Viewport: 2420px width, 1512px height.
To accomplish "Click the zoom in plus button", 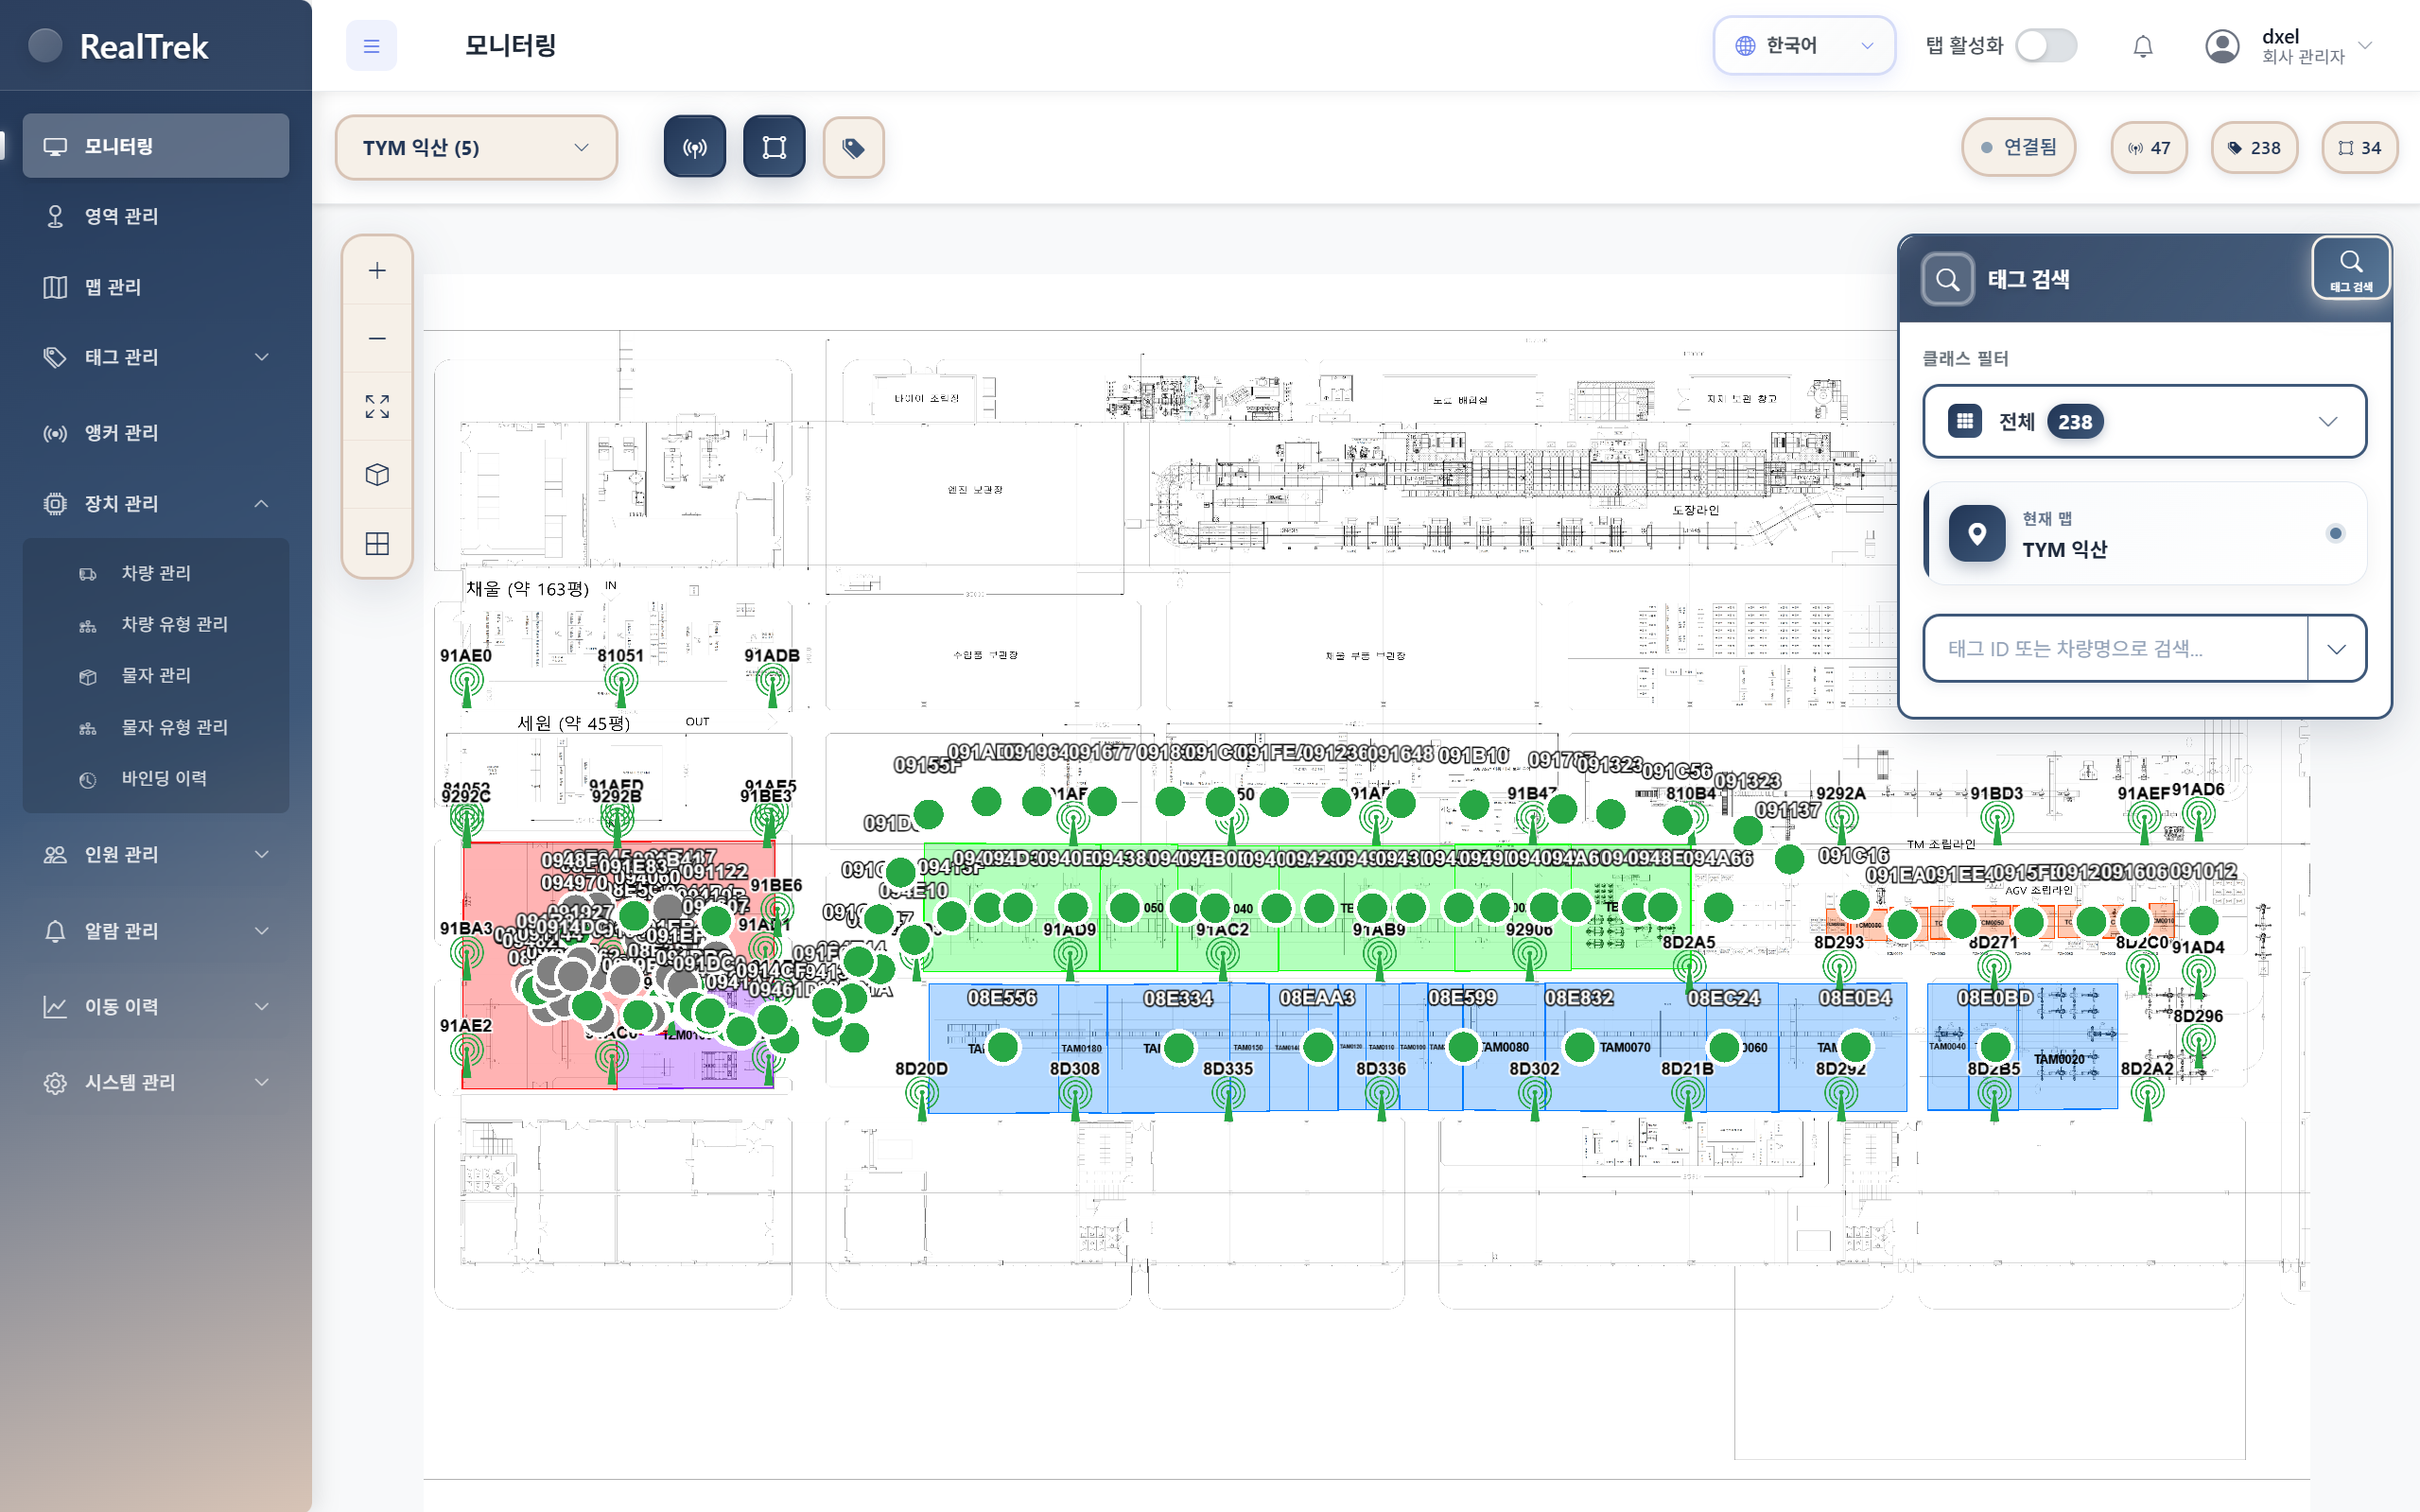I will 377,271.
